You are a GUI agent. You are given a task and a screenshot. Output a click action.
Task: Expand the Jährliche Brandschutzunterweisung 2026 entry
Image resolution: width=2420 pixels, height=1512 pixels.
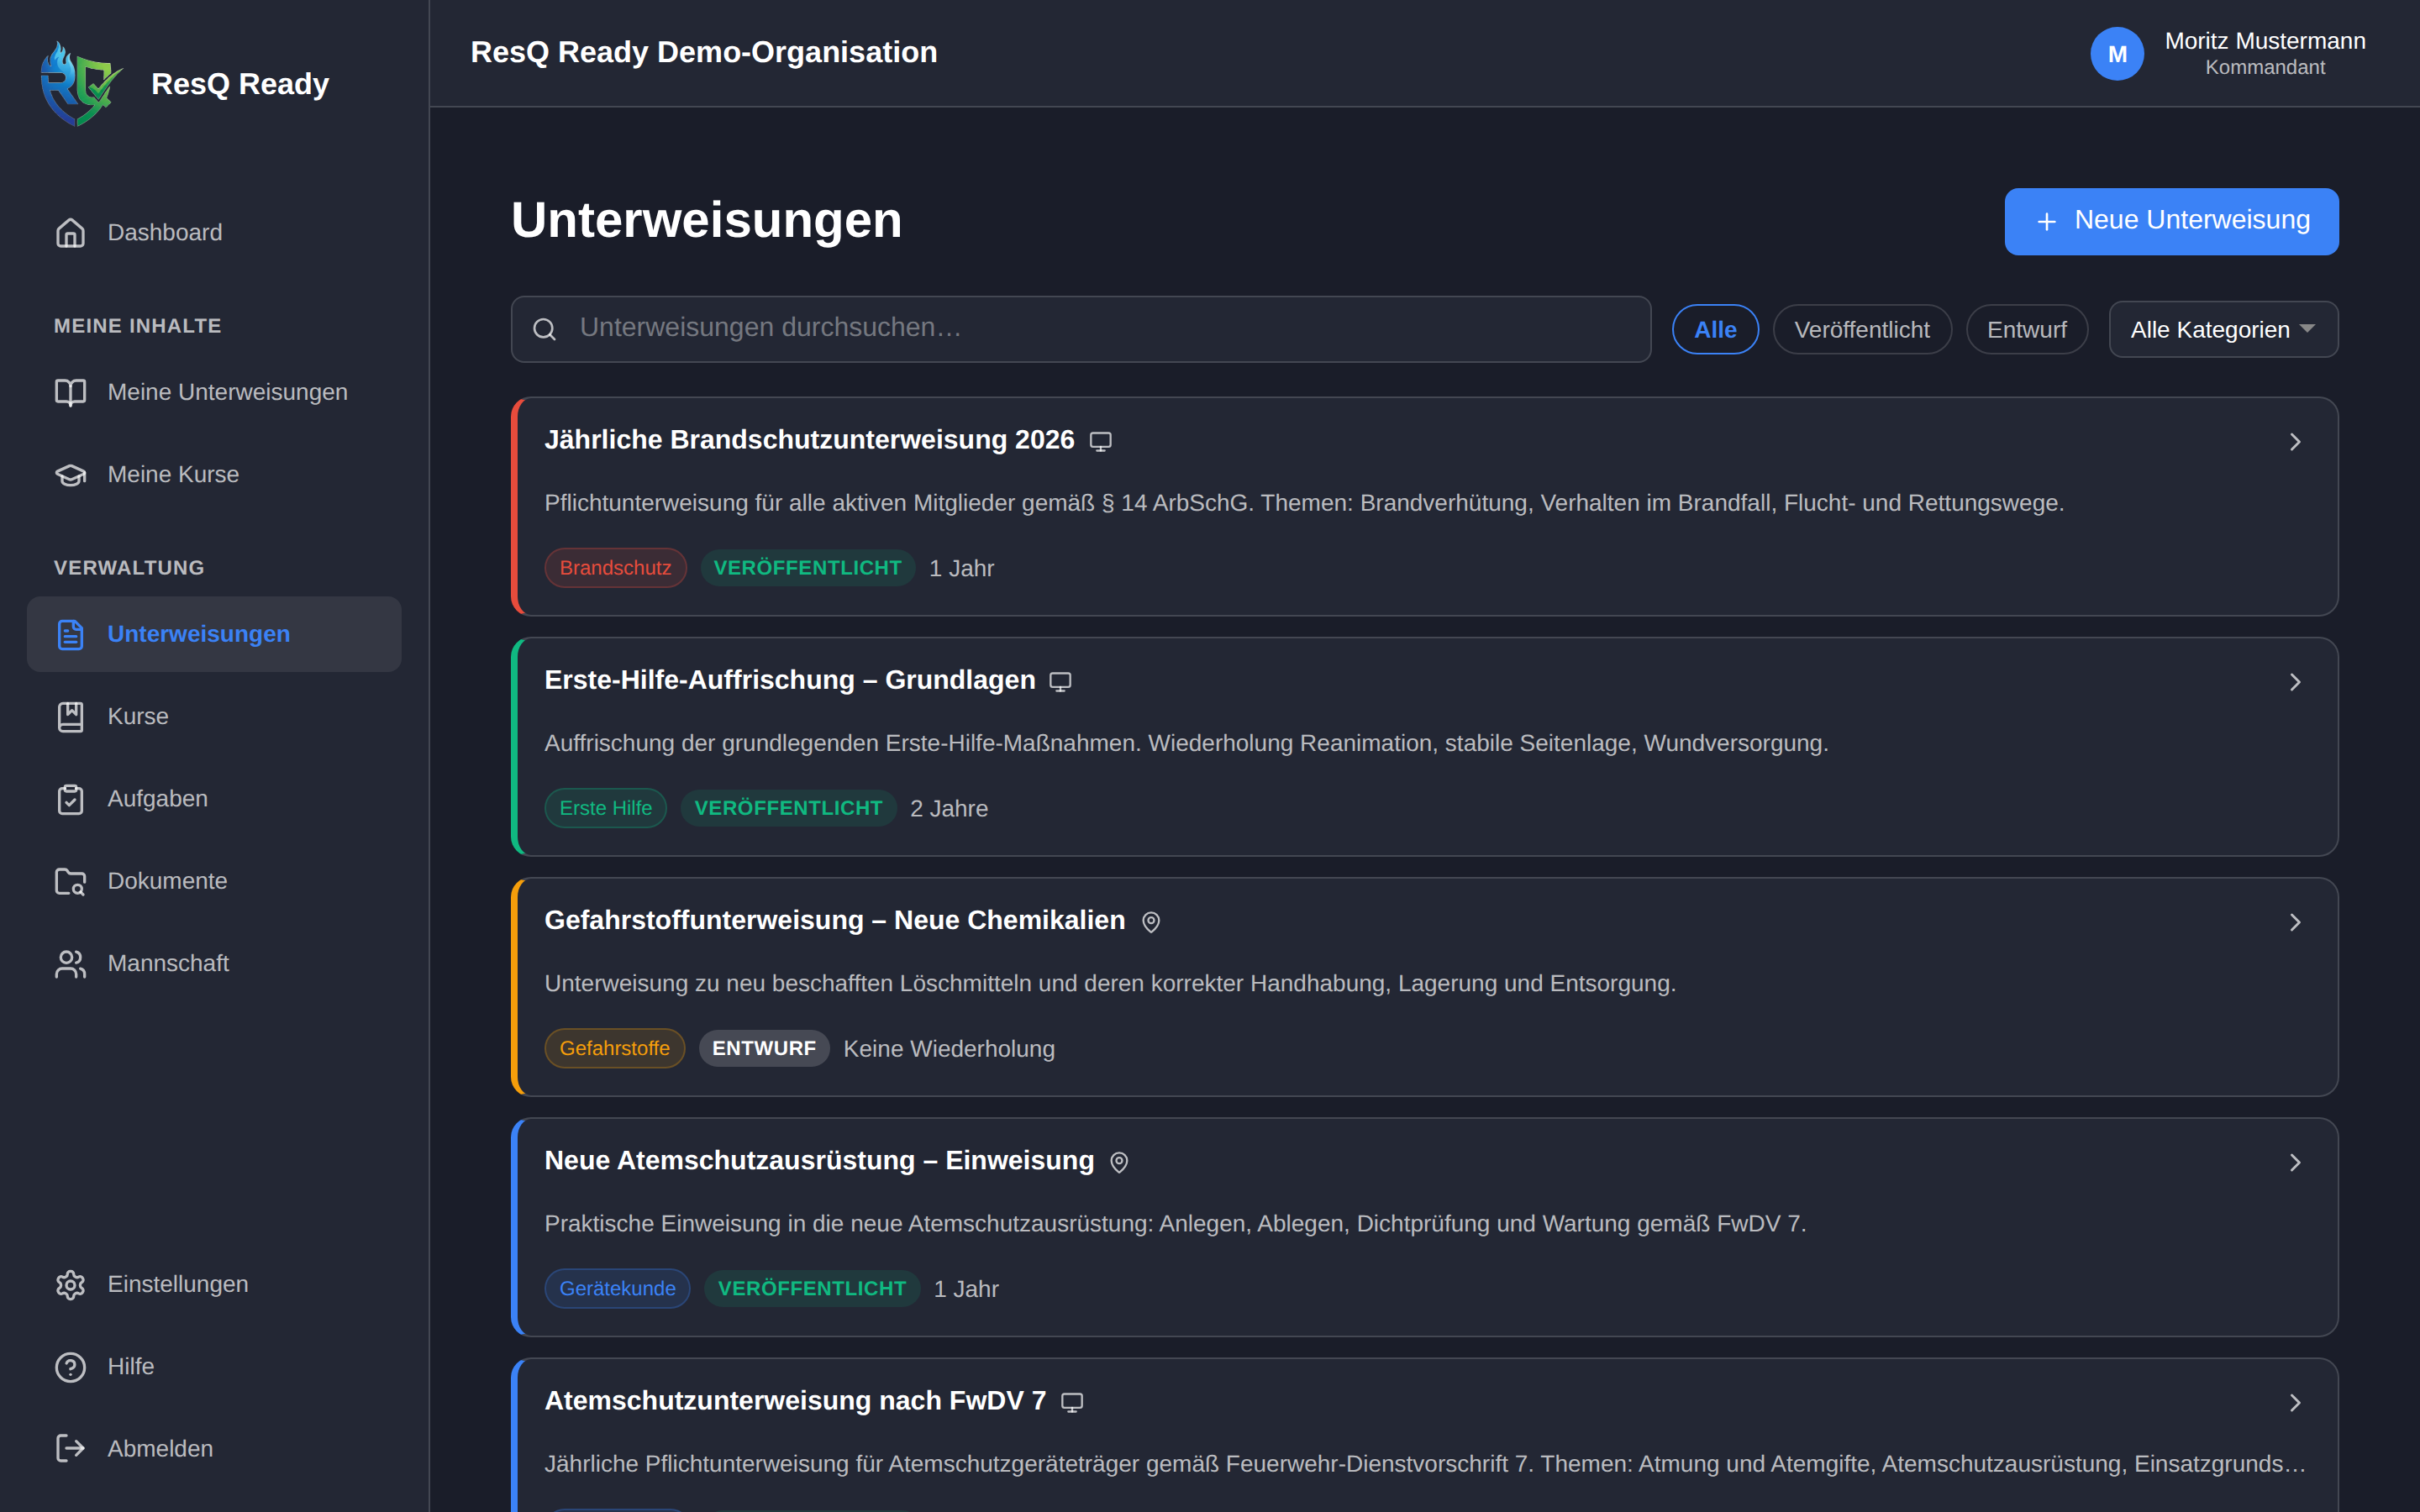pyautogui.click(x=2294, y=441)
